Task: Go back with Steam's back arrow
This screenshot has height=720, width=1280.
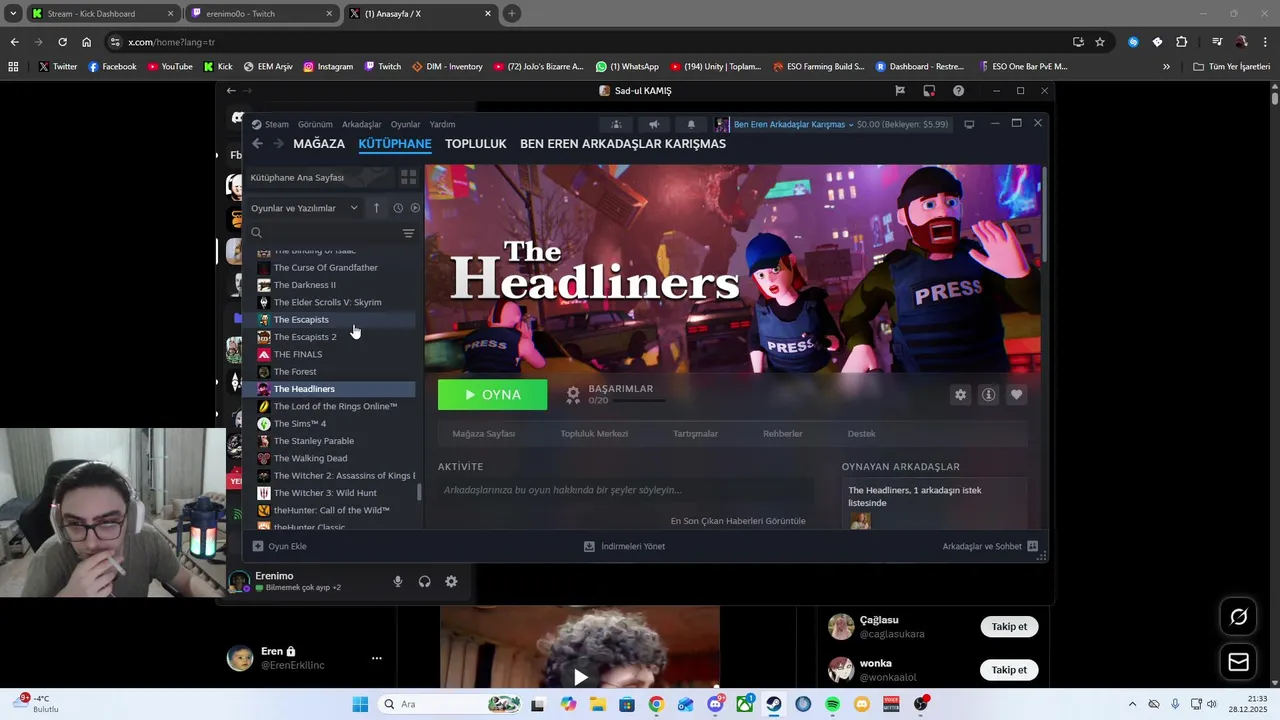Action: pos(257,144)
